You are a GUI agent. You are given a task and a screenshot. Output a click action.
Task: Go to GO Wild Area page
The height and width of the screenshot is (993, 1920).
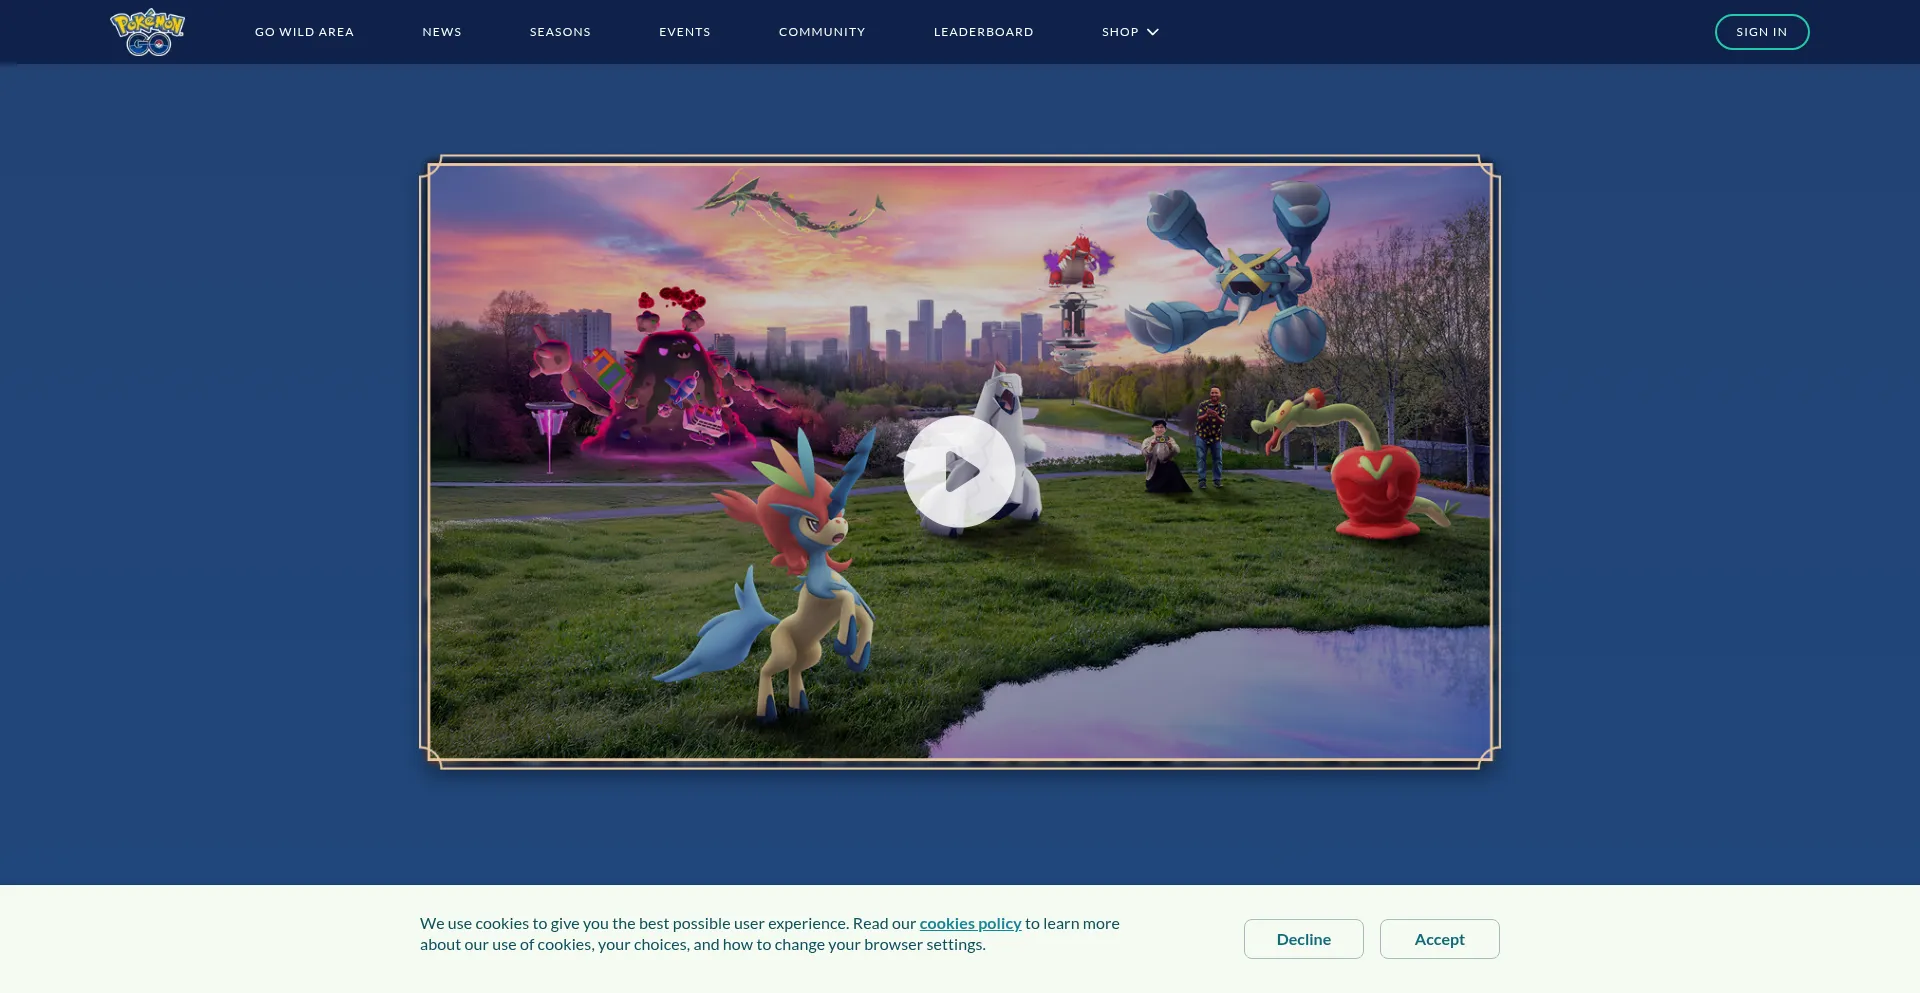tap(304, 32)
